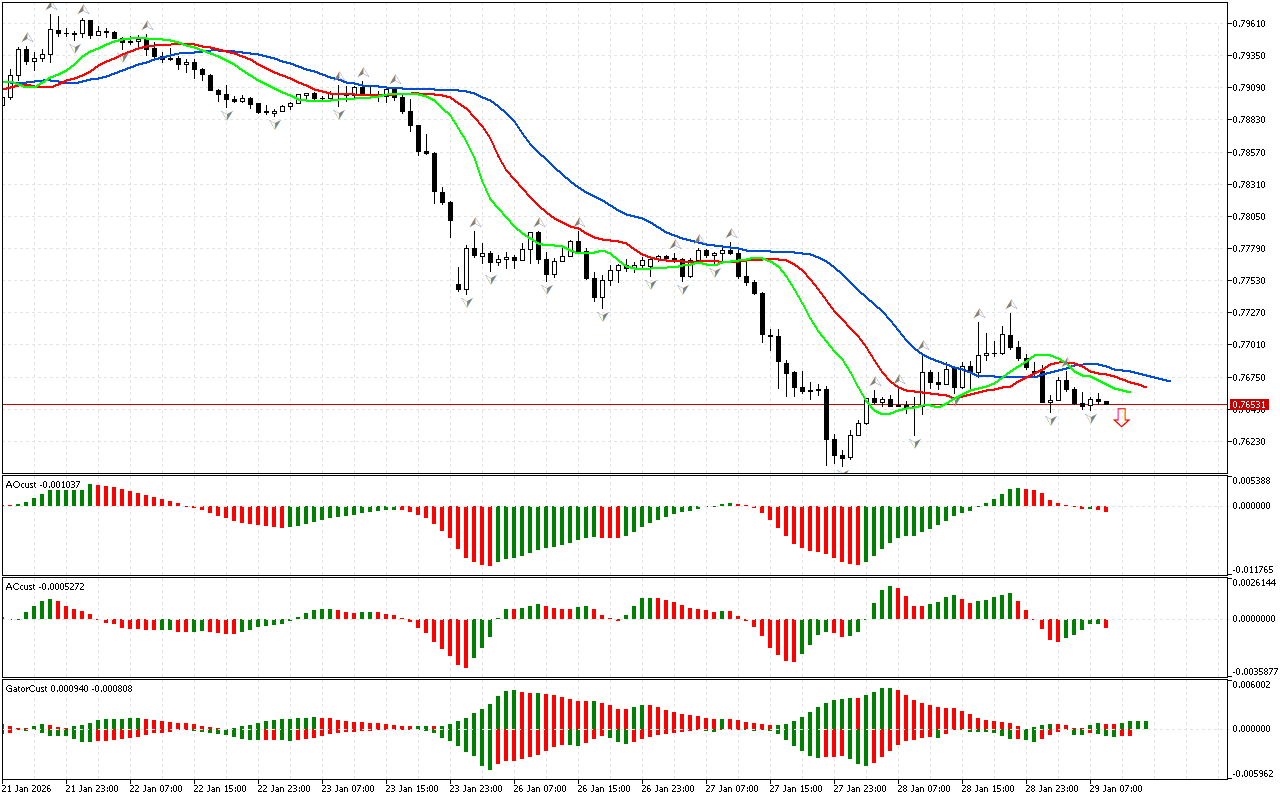Click the 23 Jan 15:00 time label
The image size is (1280, 800).
[x=413, y=789]
